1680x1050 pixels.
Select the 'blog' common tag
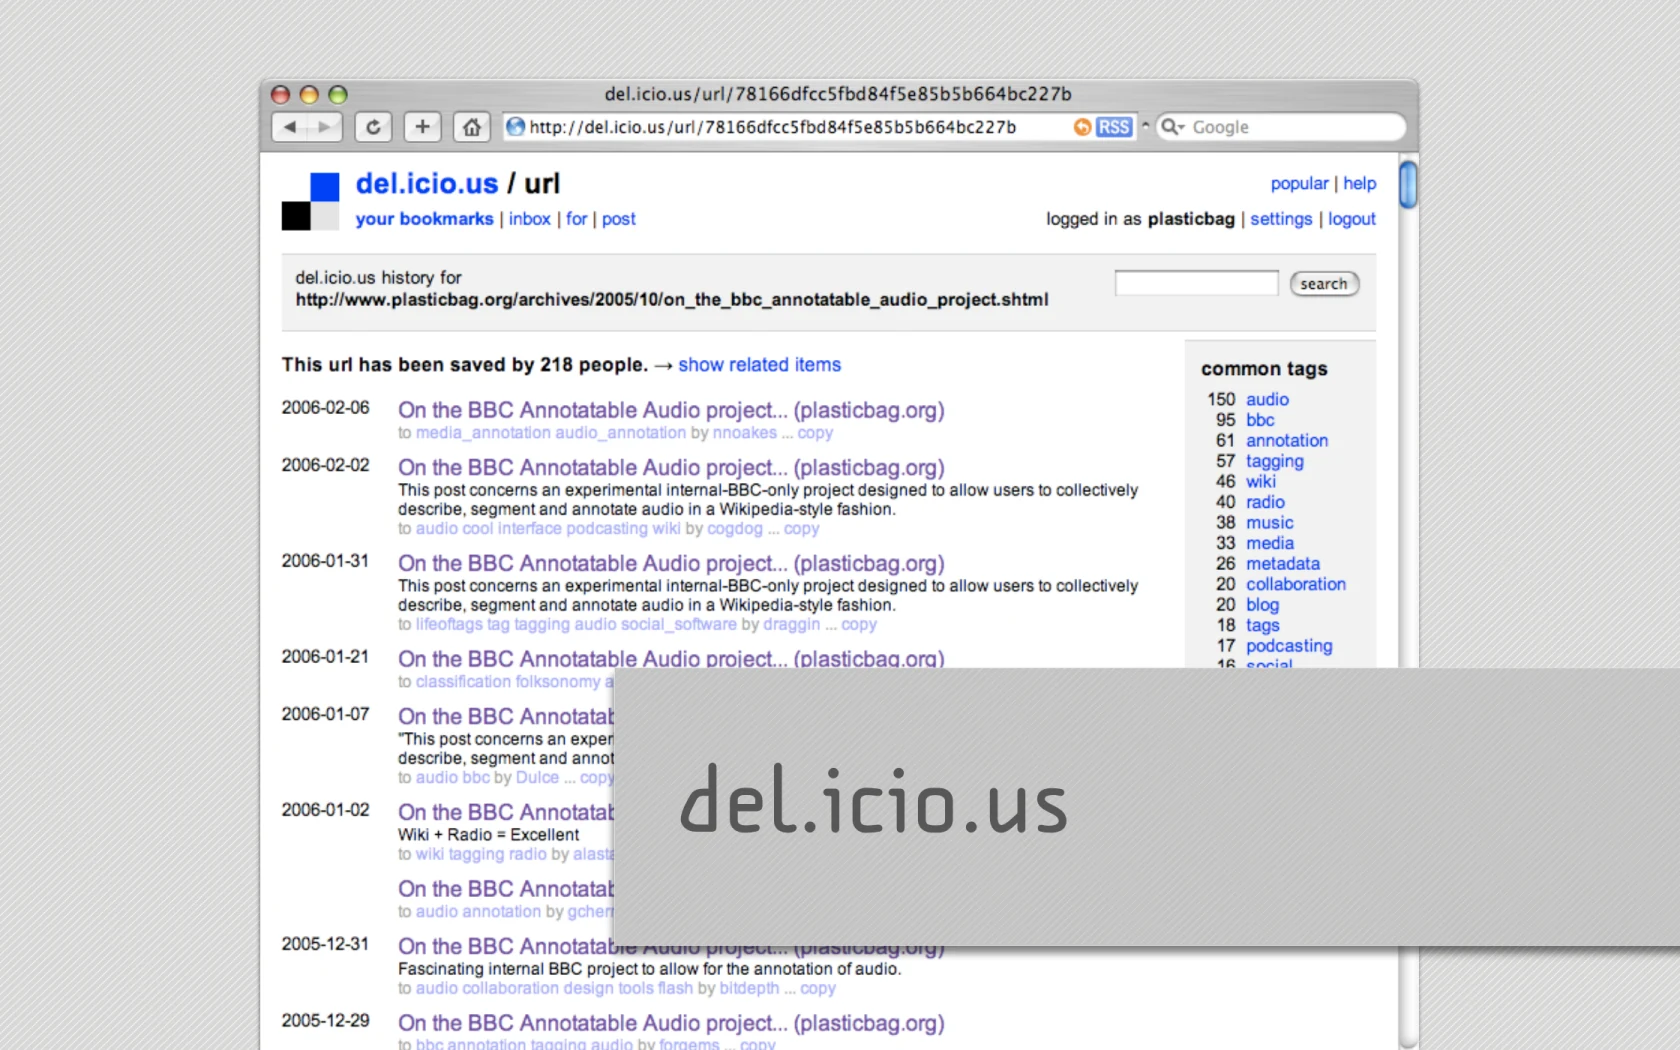click(1262, 605)
